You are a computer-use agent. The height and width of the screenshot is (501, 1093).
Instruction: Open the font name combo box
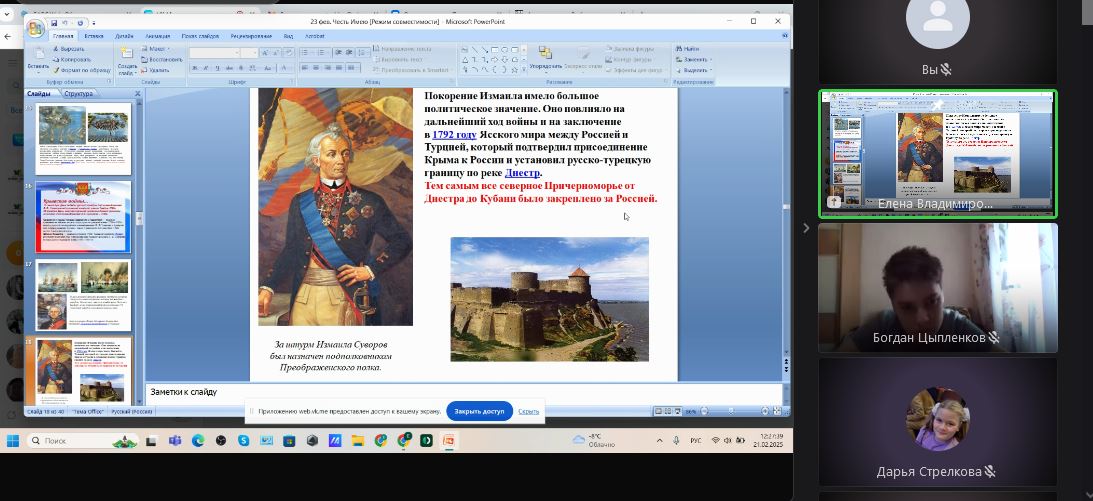point(214,53)
